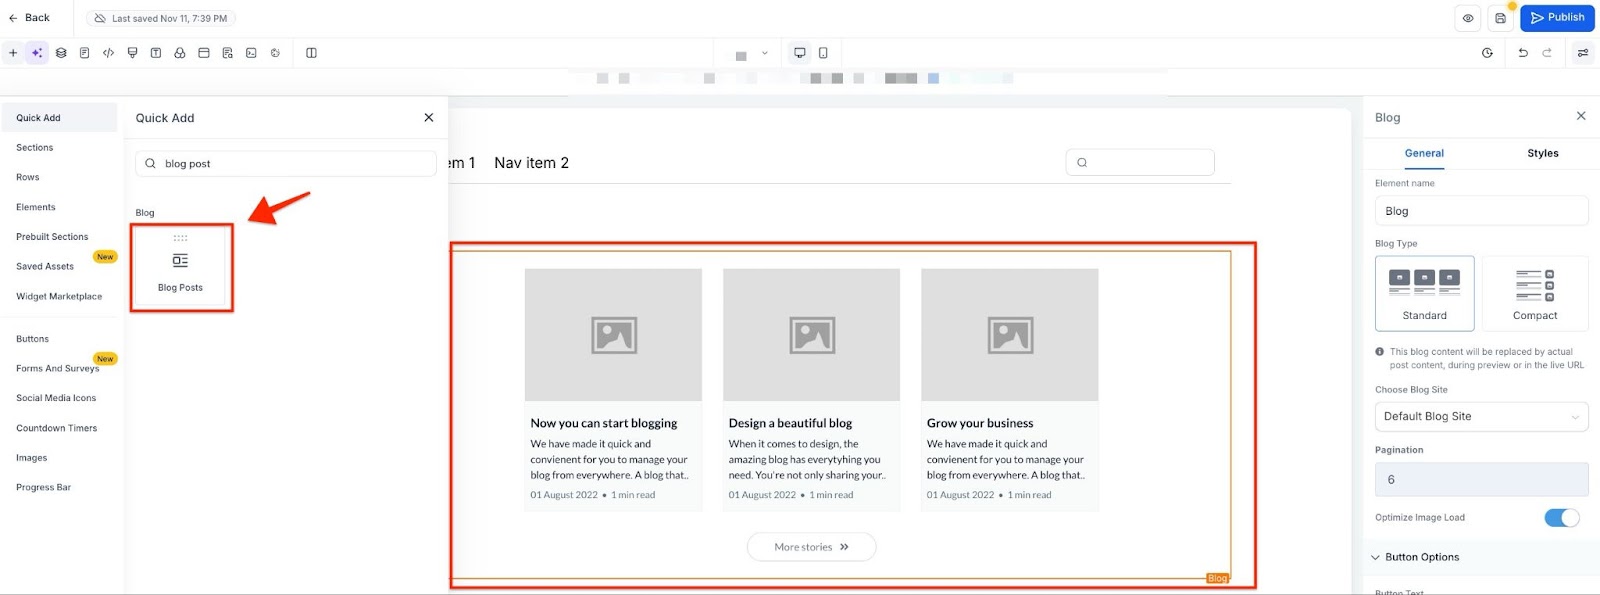Screen dimensions: 1600x595
Task: Click the undo arrow icon
Action: (x=1523, y=53)
